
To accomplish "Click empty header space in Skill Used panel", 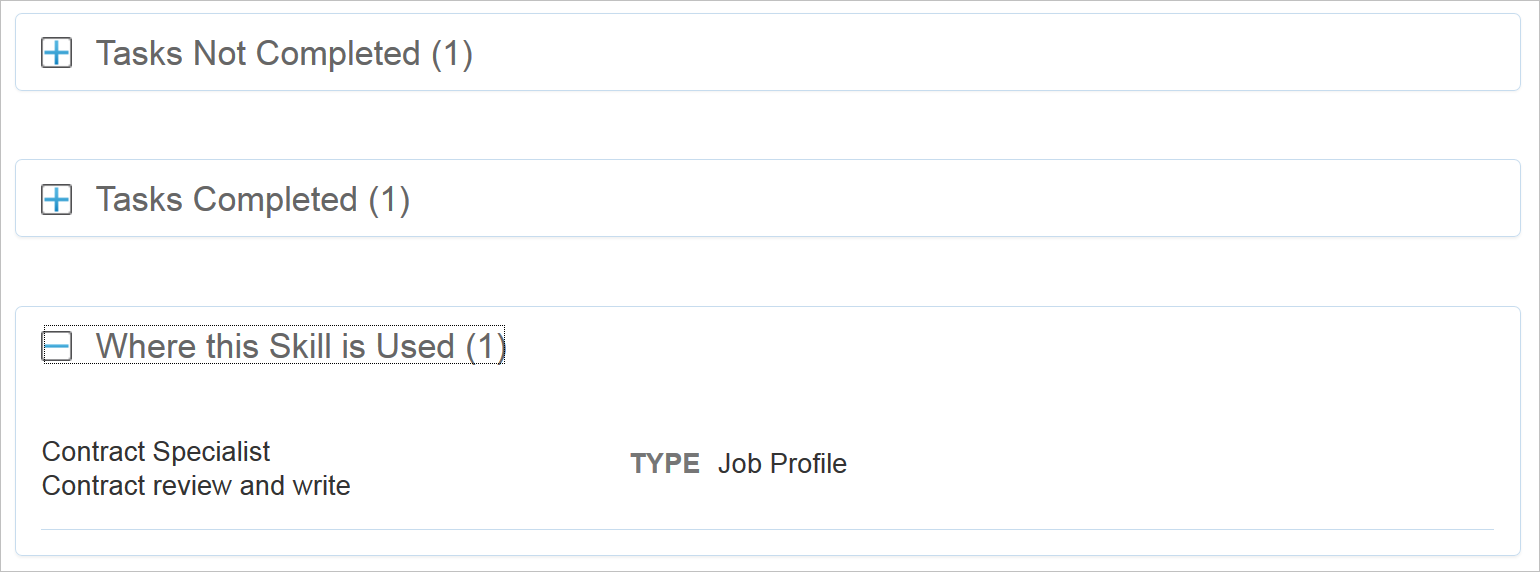I will click(1000, 347).
